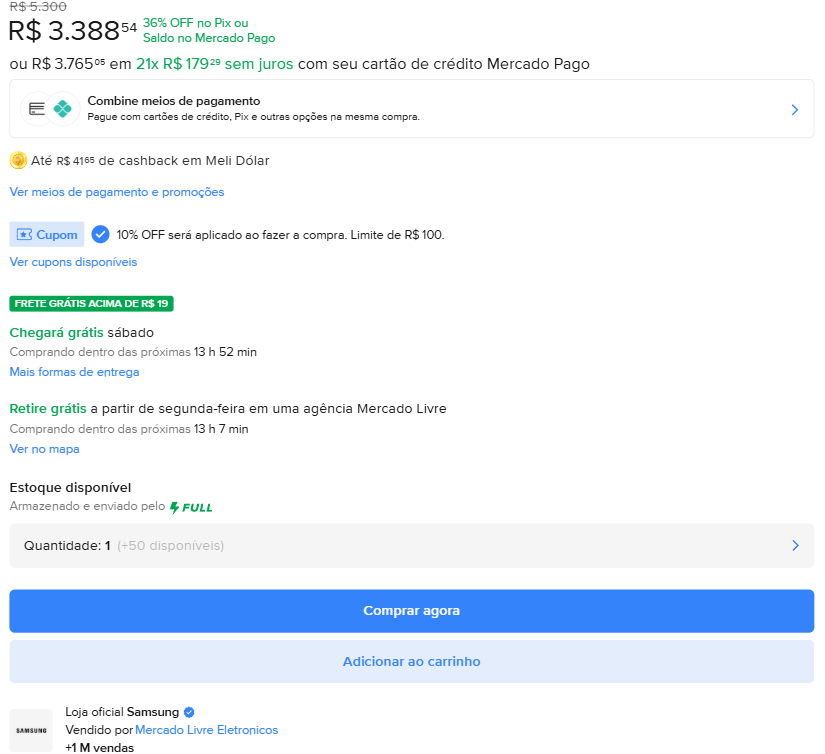Click the Cupom label button
This screenshot has width=825, height=754.
click(x=47, y=235)
